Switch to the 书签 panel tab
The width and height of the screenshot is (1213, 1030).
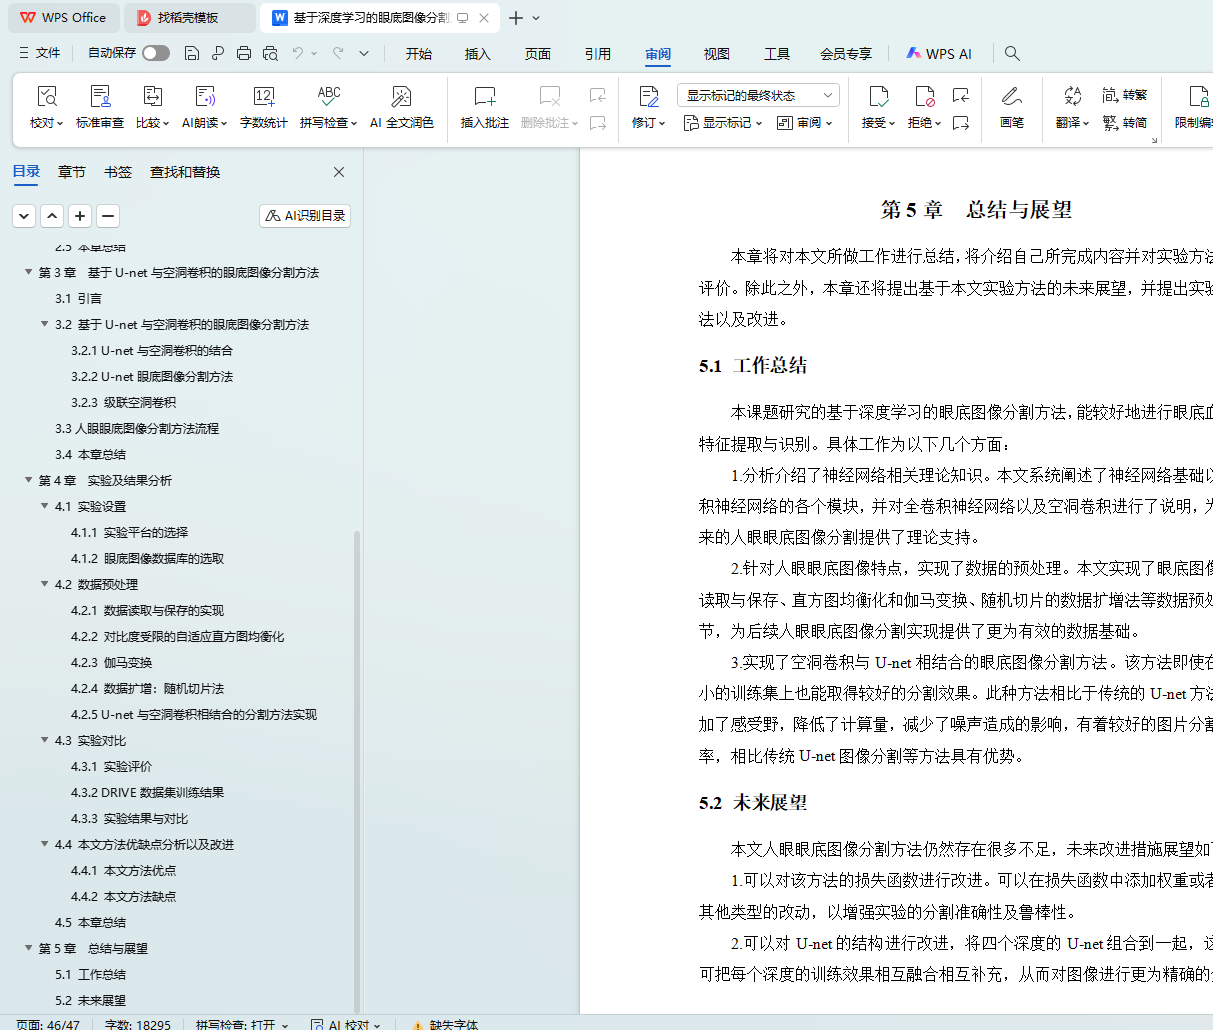tap(118, 172)
